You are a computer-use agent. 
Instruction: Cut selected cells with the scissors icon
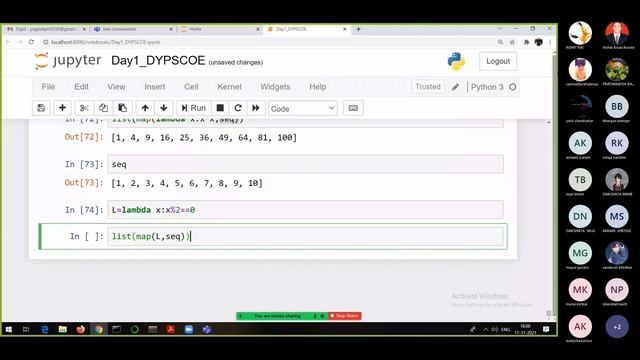[84, 108]
